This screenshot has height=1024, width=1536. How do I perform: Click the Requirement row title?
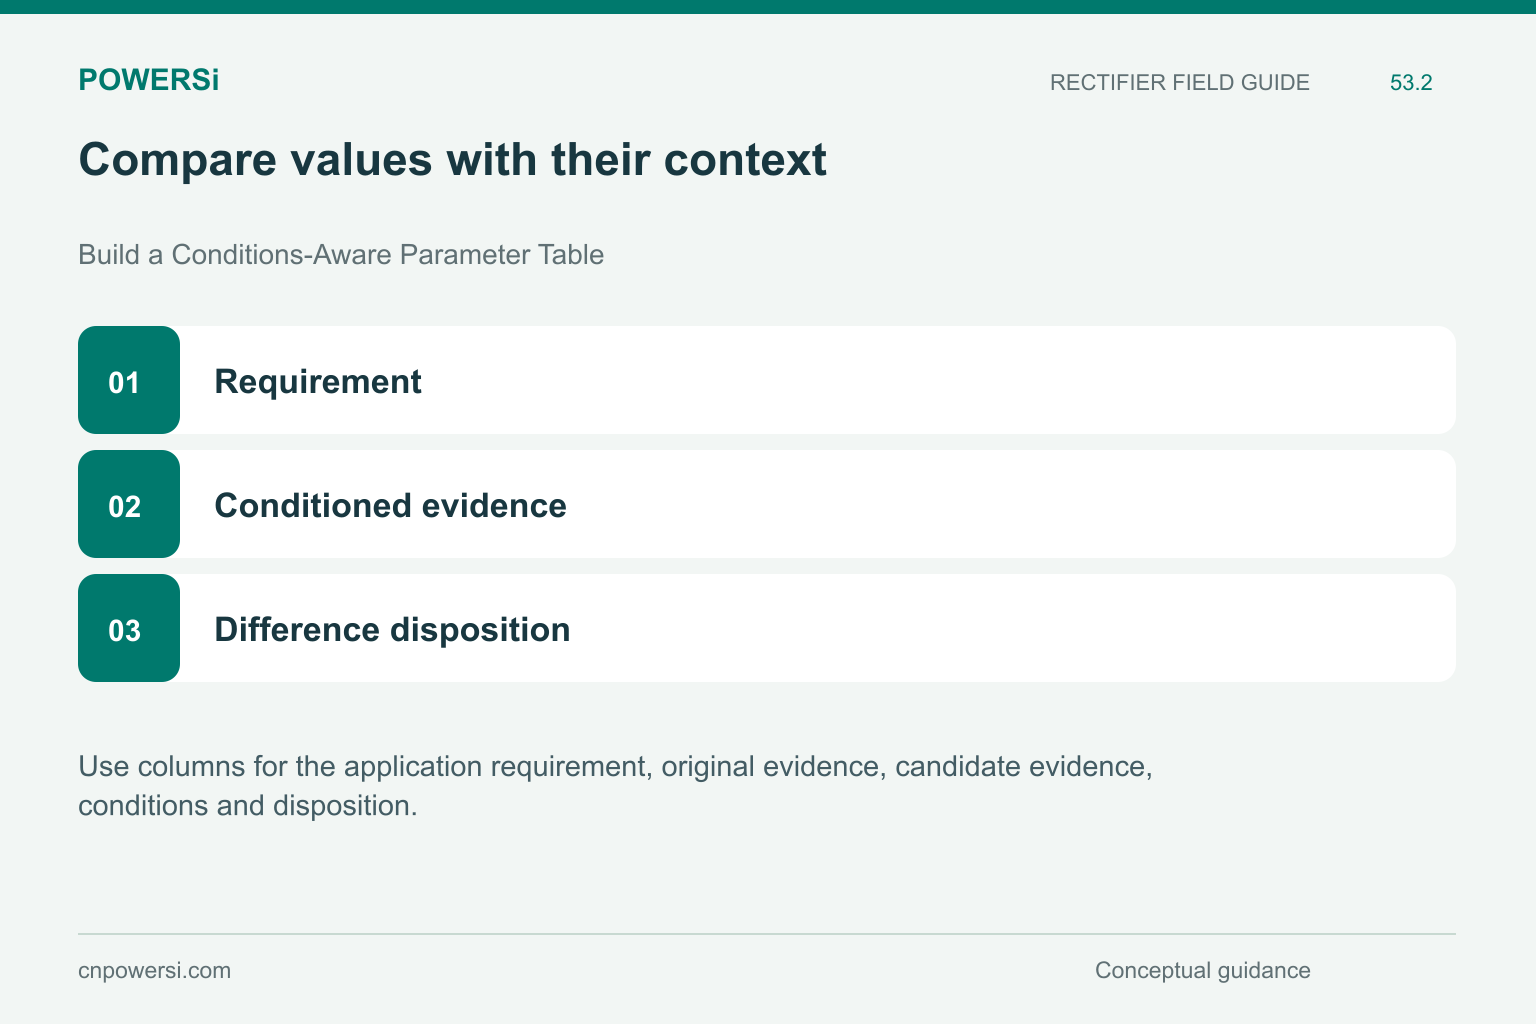318,381
